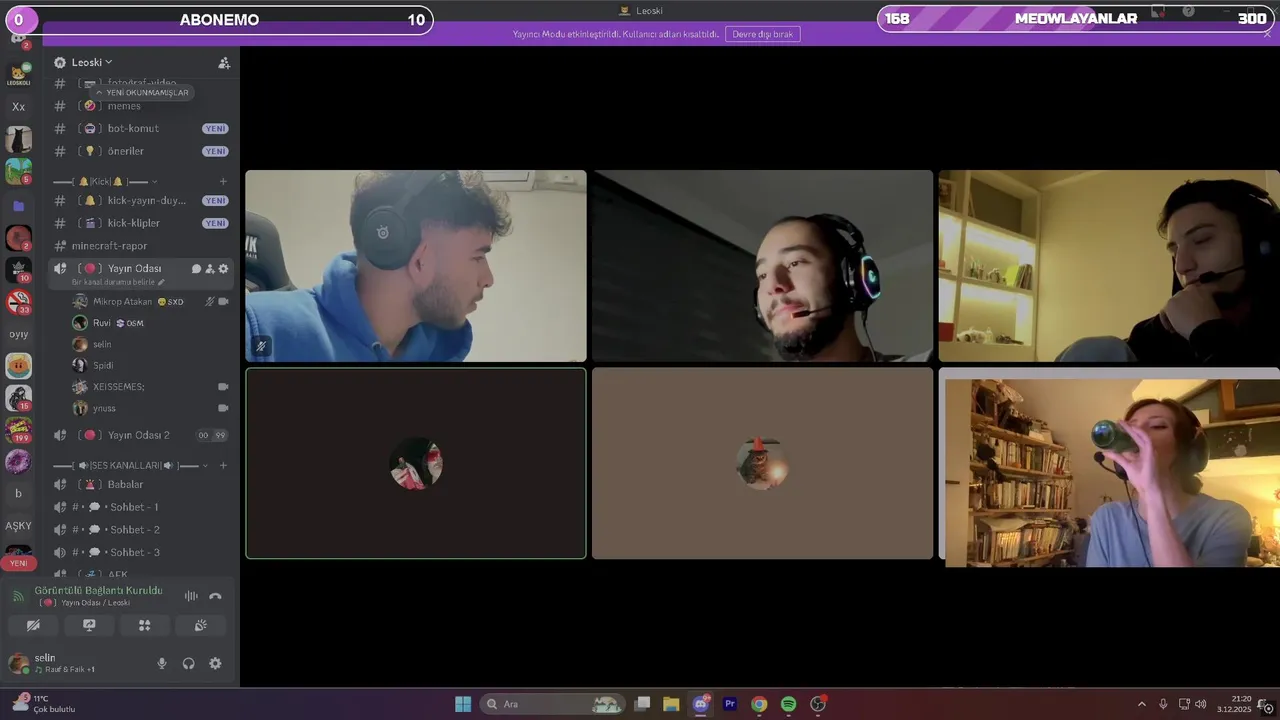1280x720 pixels.
Task: Join the Babalar voice channel
Action: pyautogui.click(x=143, y=484)
